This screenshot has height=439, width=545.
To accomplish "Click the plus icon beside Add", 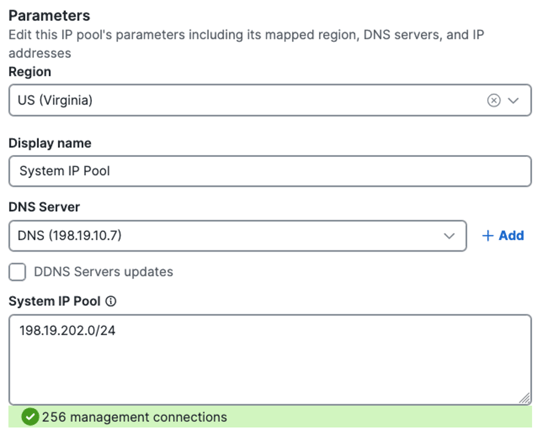I will pos(488,236).
